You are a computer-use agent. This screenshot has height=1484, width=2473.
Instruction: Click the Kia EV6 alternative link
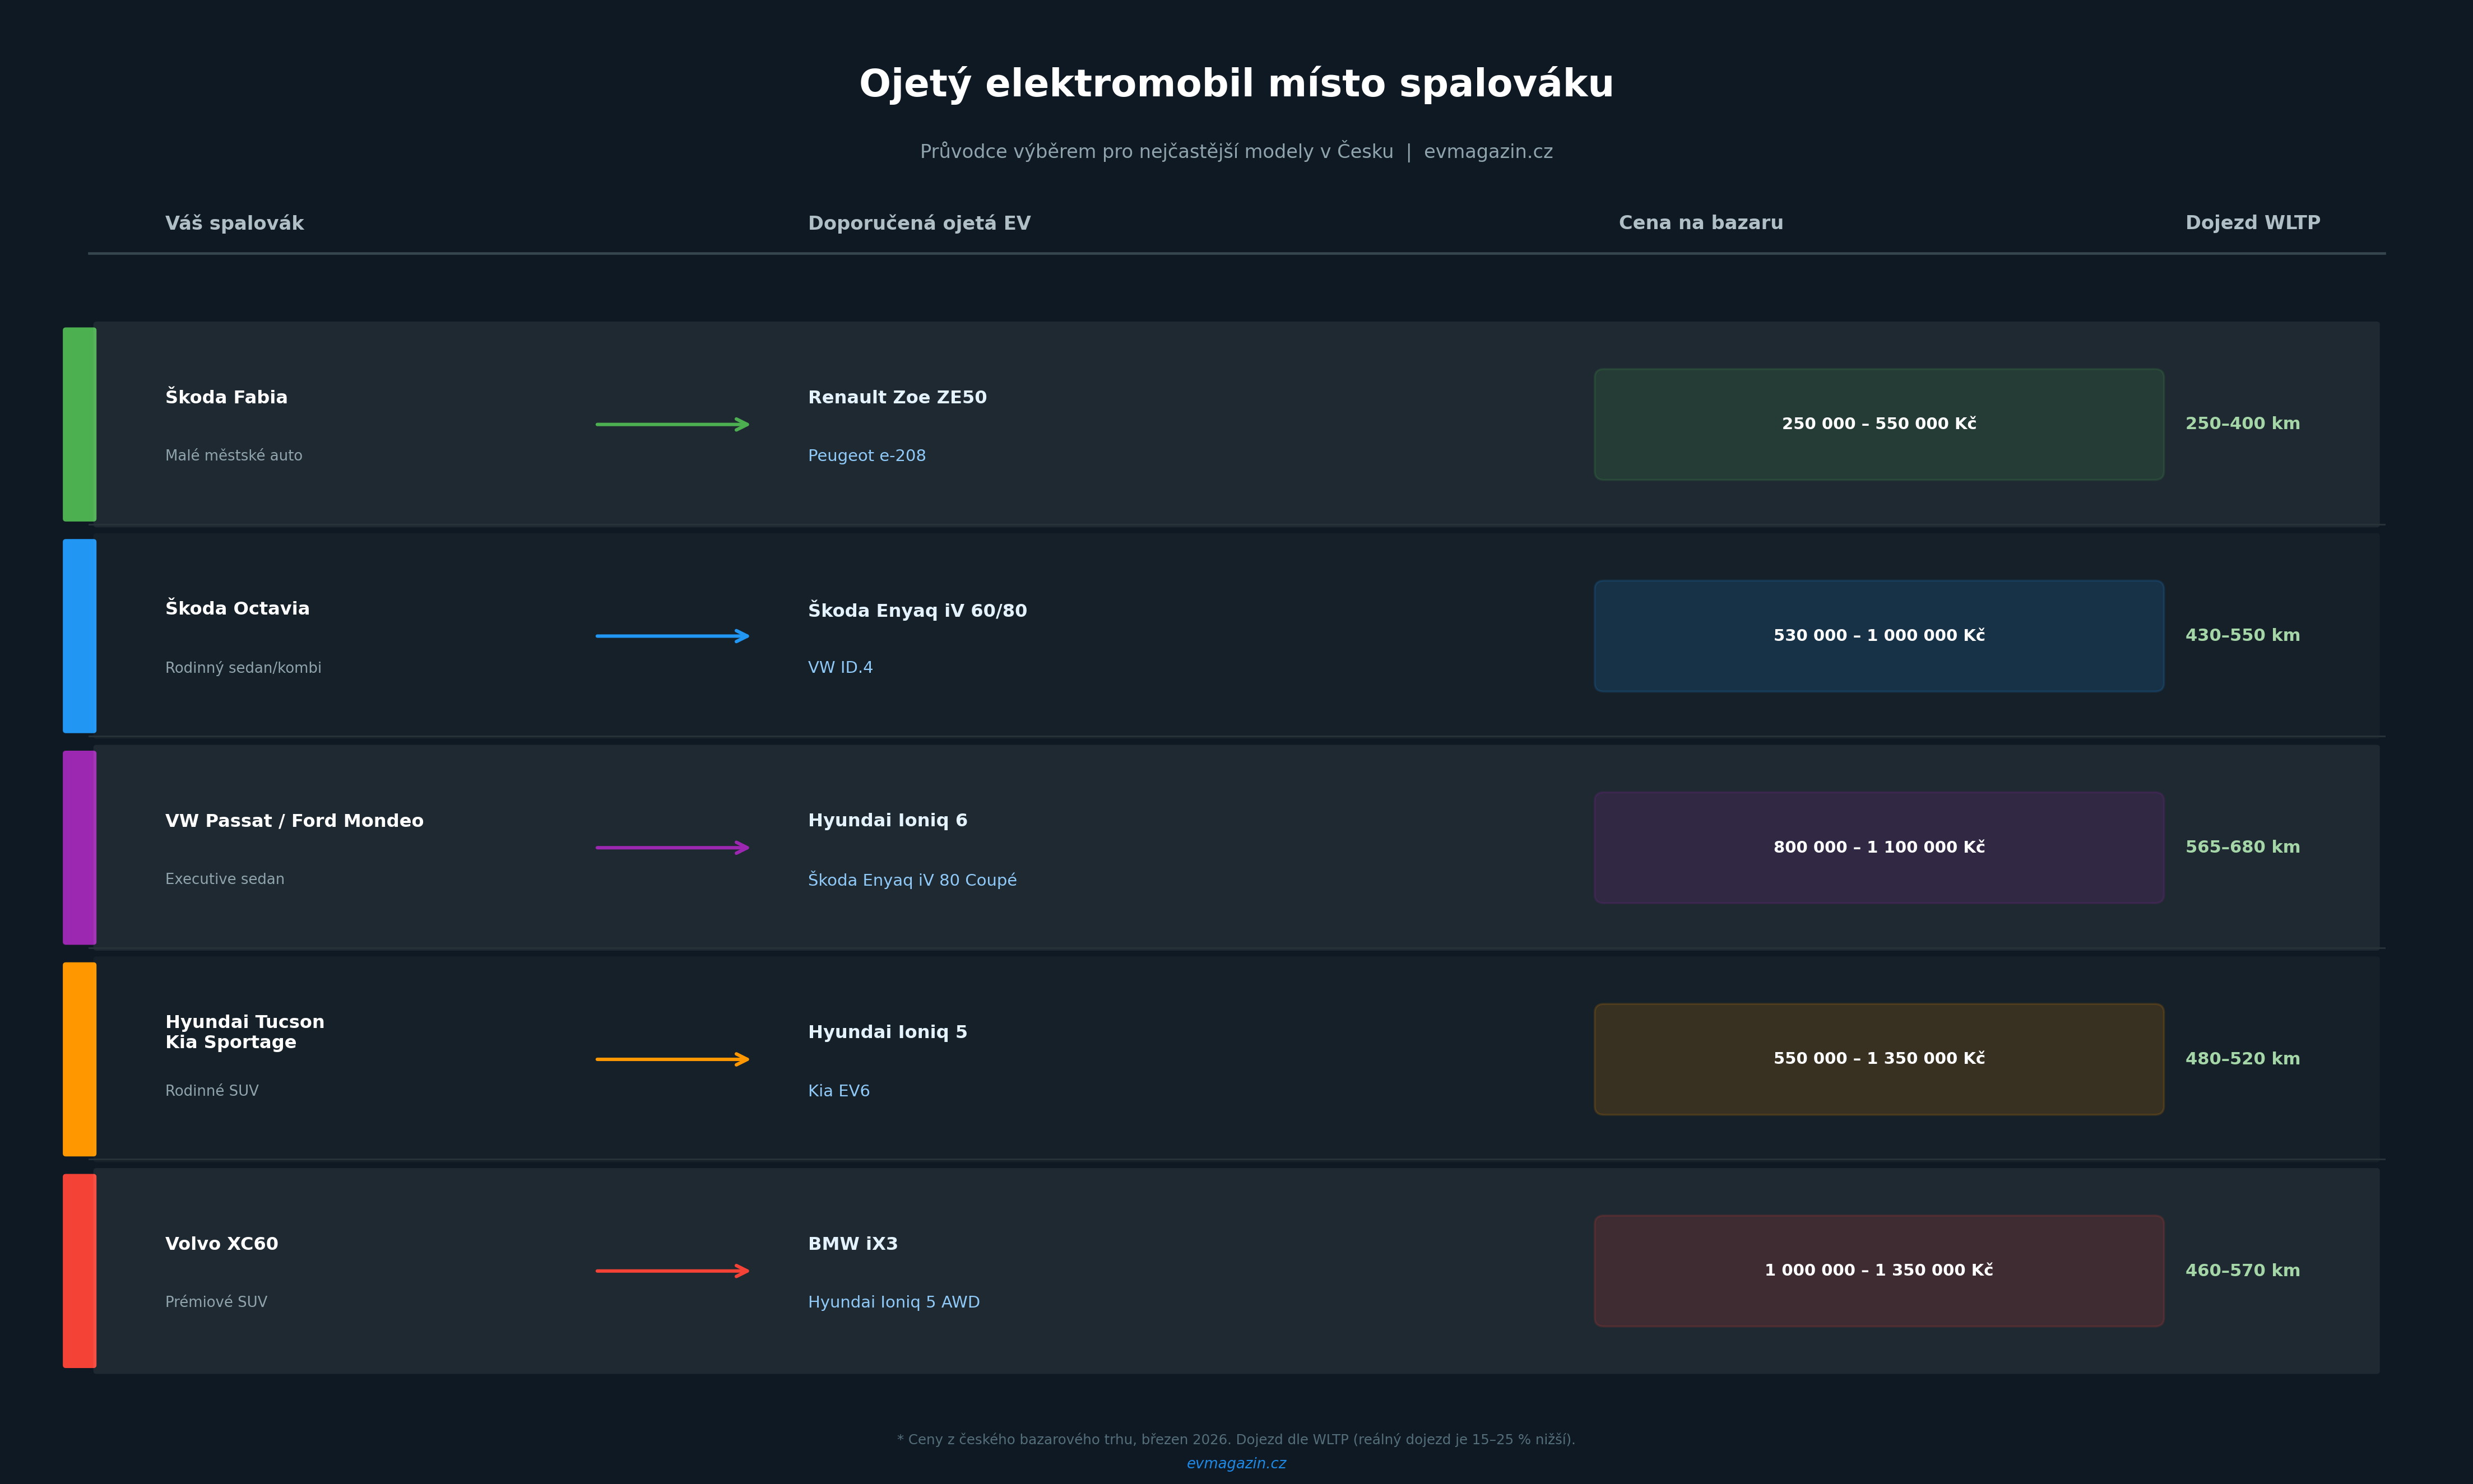(838, 1091)
